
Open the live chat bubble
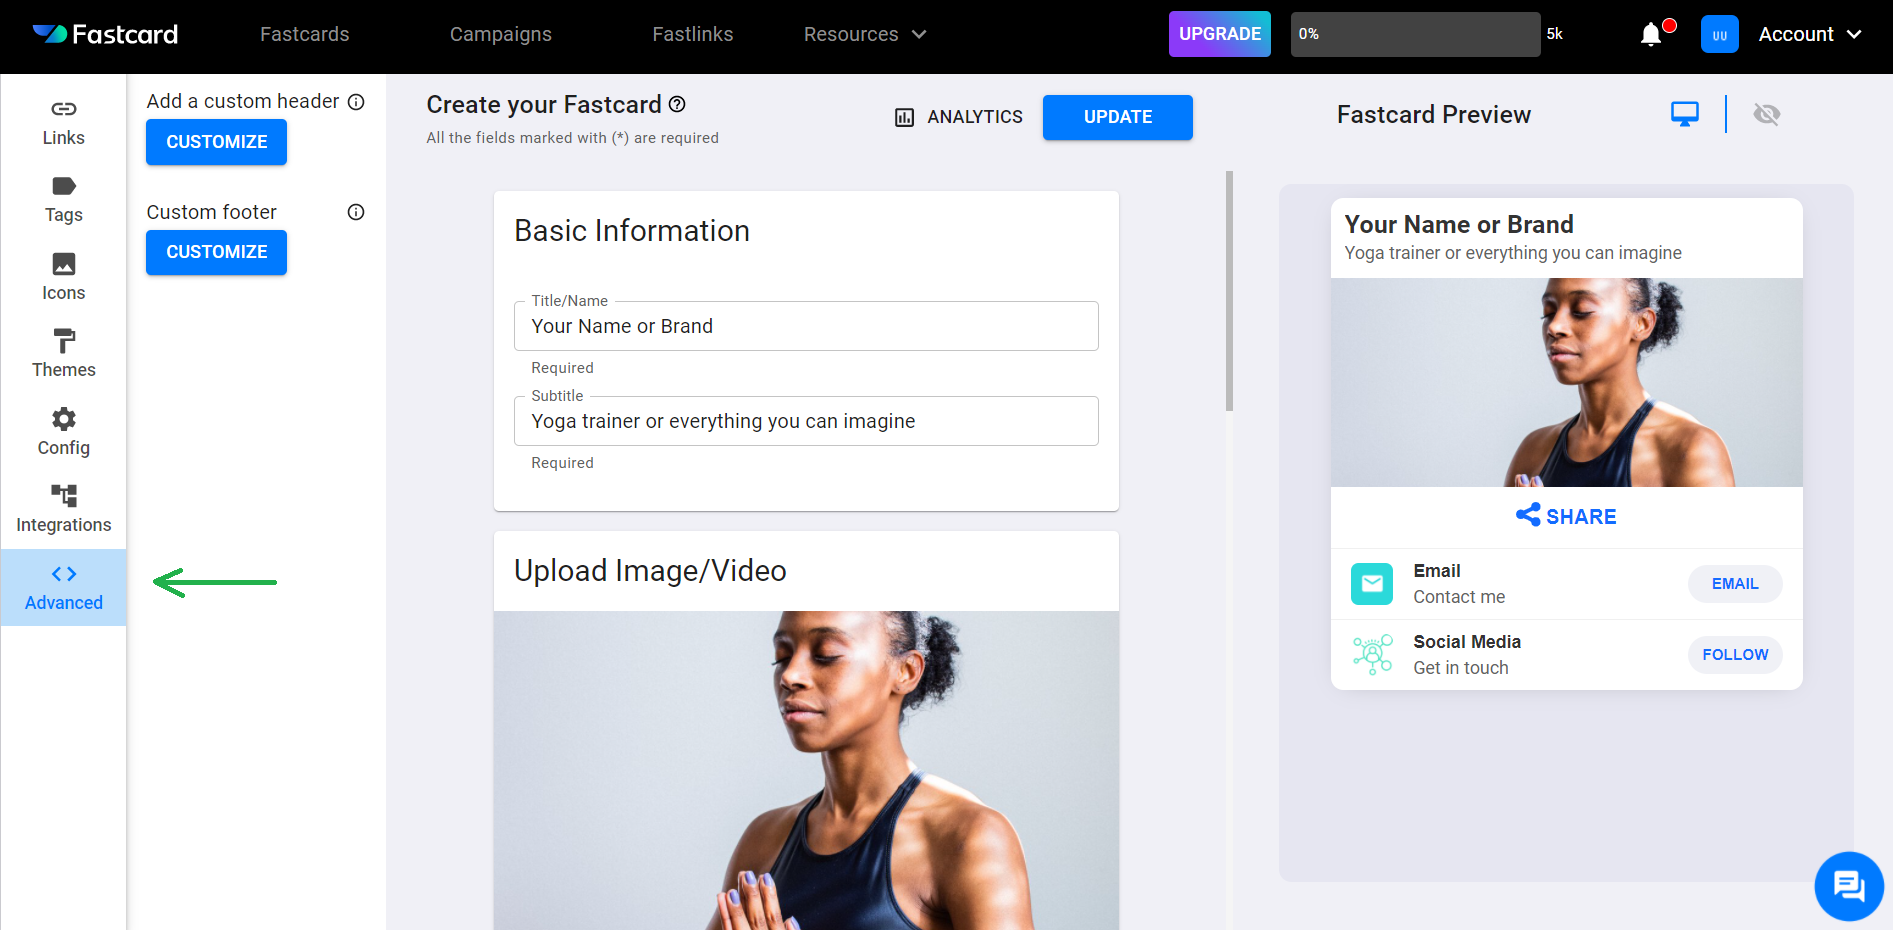[1849, 886]
